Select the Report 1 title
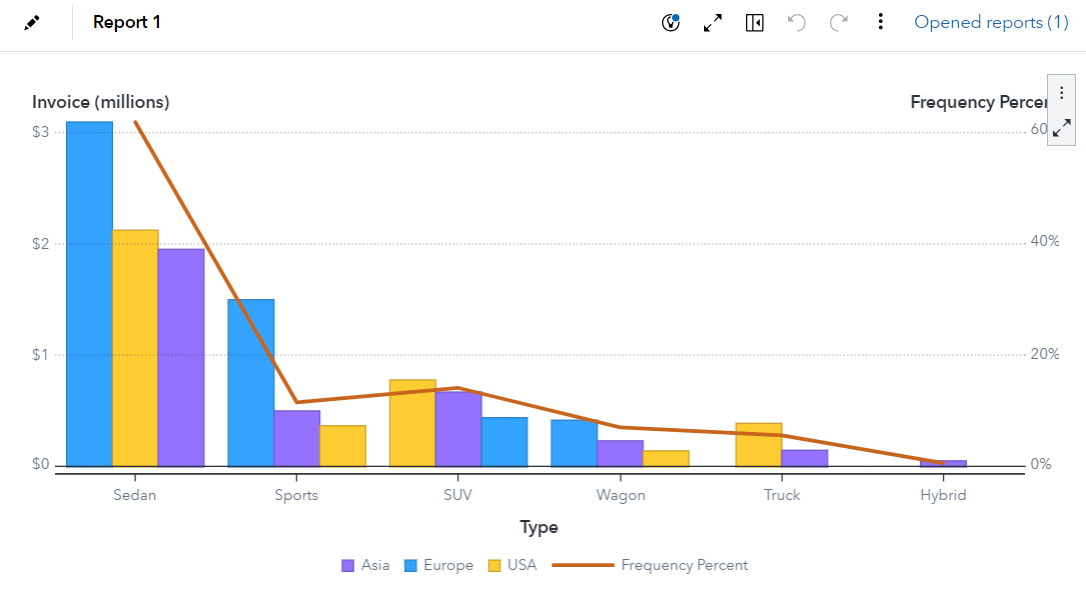 127,22
